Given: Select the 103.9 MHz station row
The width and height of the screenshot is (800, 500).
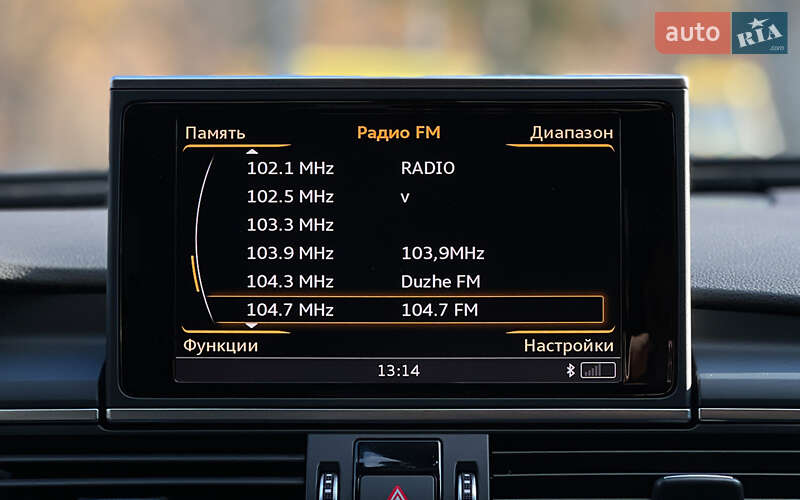Looking at the screenshot, I should point(406,253).
